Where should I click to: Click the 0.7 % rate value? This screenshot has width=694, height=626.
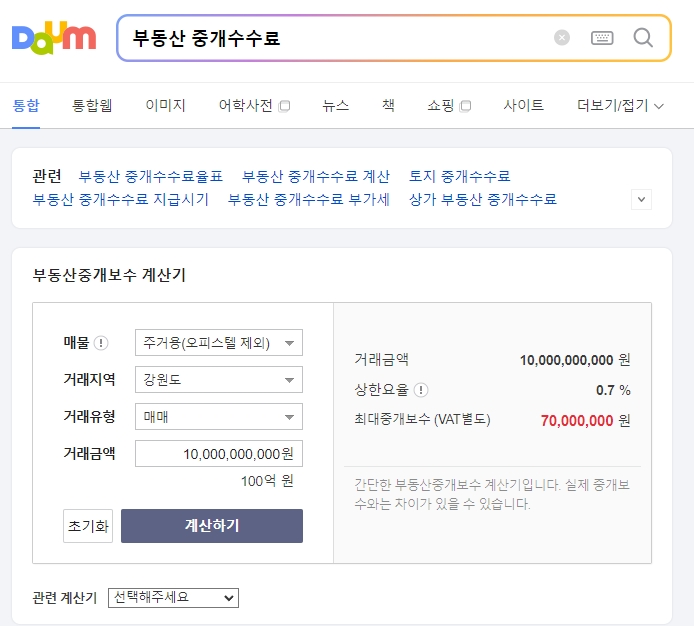click(613, 390)
